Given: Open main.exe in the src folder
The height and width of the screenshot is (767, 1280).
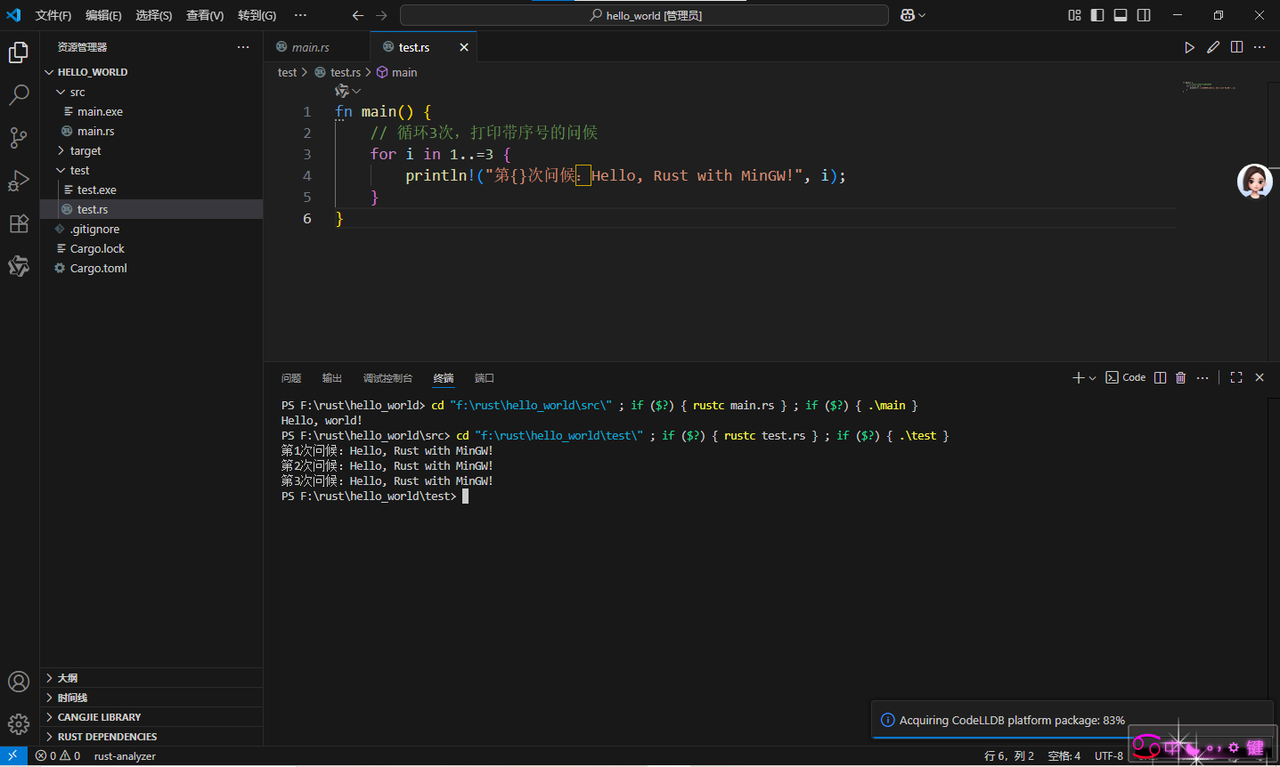Looking at the screenshot, I should (x=151, y=112).
